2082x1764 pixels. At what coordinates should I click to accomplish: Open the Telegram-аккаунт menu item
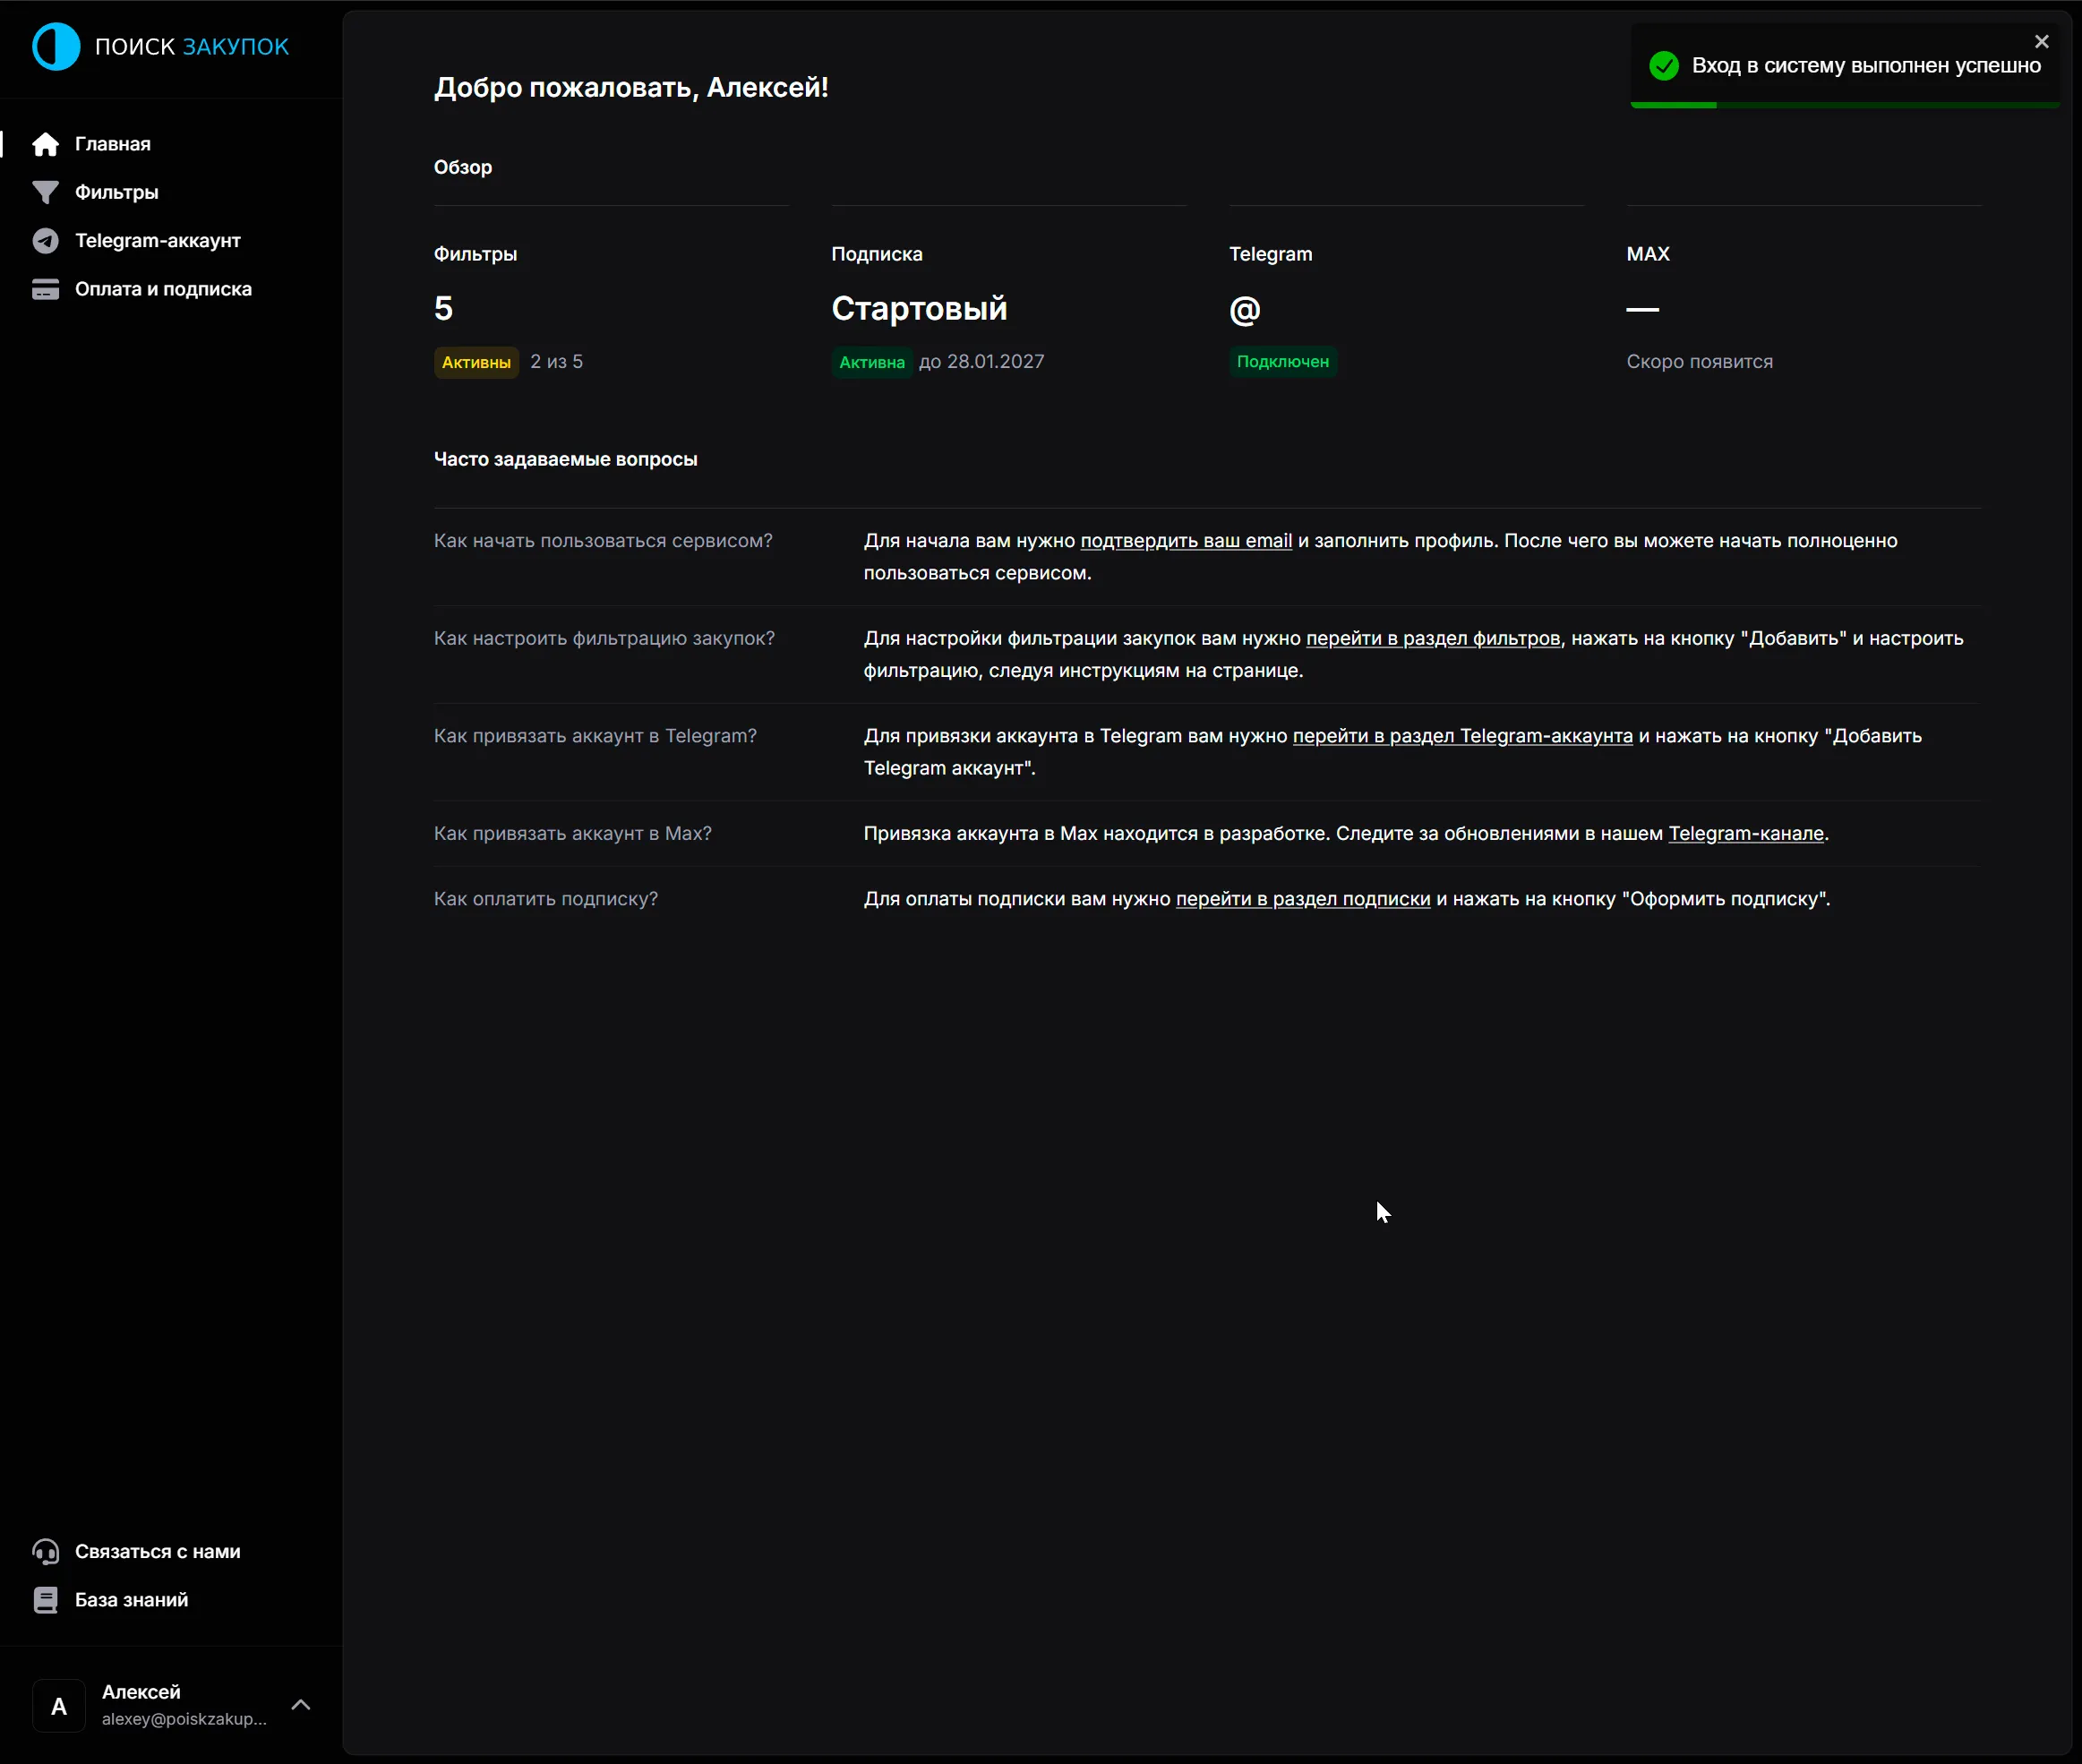(157, 241)
